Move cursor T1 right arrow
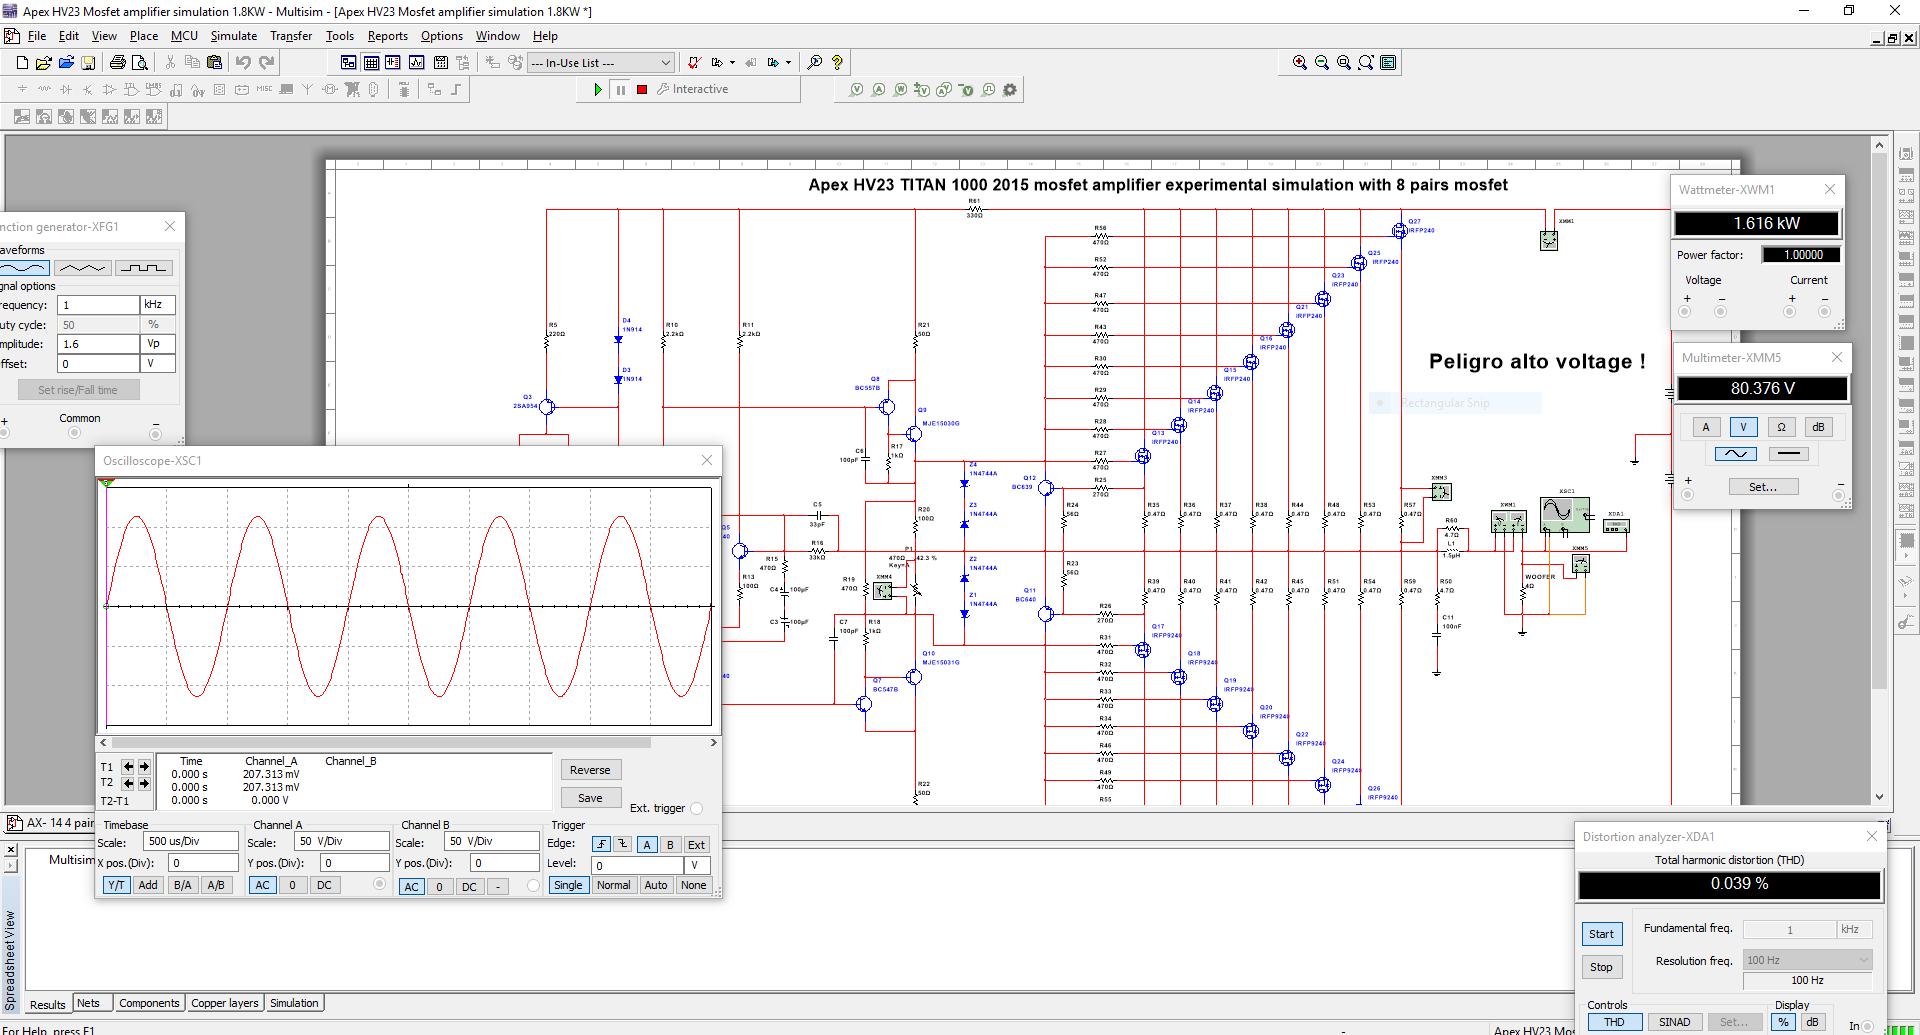This screenshot has height=1035, width=1920. (x=144, y=767)
